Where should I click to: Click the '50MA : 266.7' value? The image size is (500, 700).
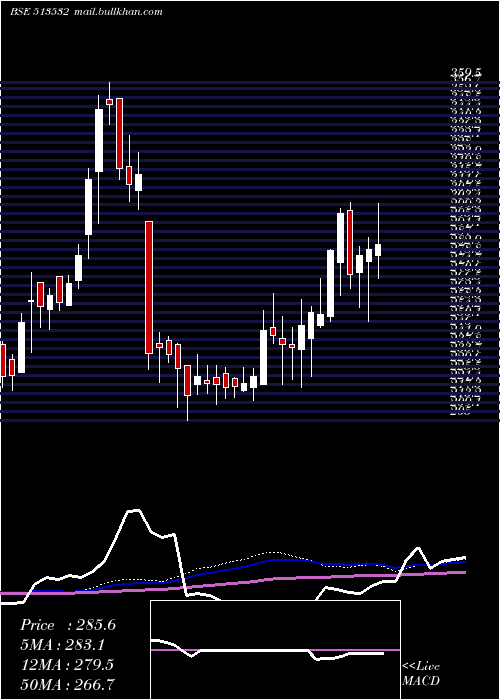coord(67,684)
